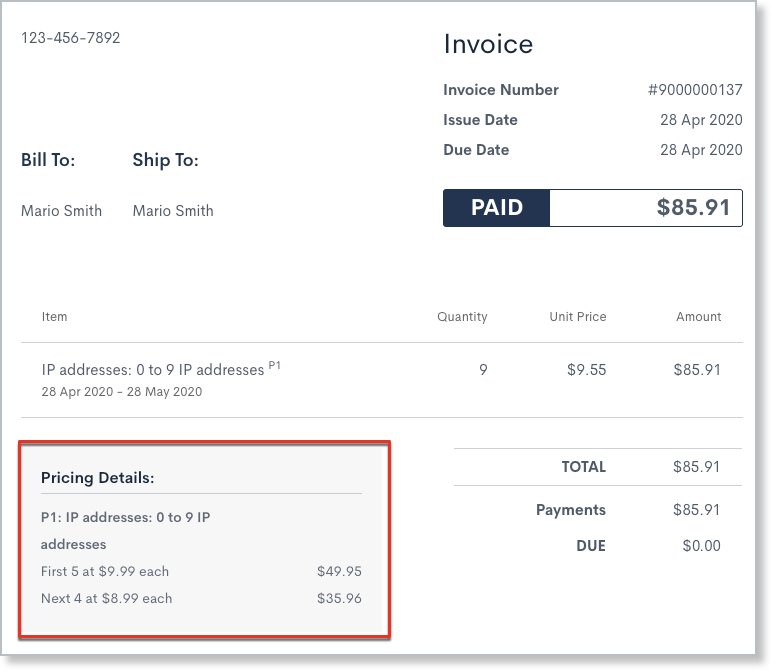
Task: Click the IP addresses line item
Action: tap(153, 370)
